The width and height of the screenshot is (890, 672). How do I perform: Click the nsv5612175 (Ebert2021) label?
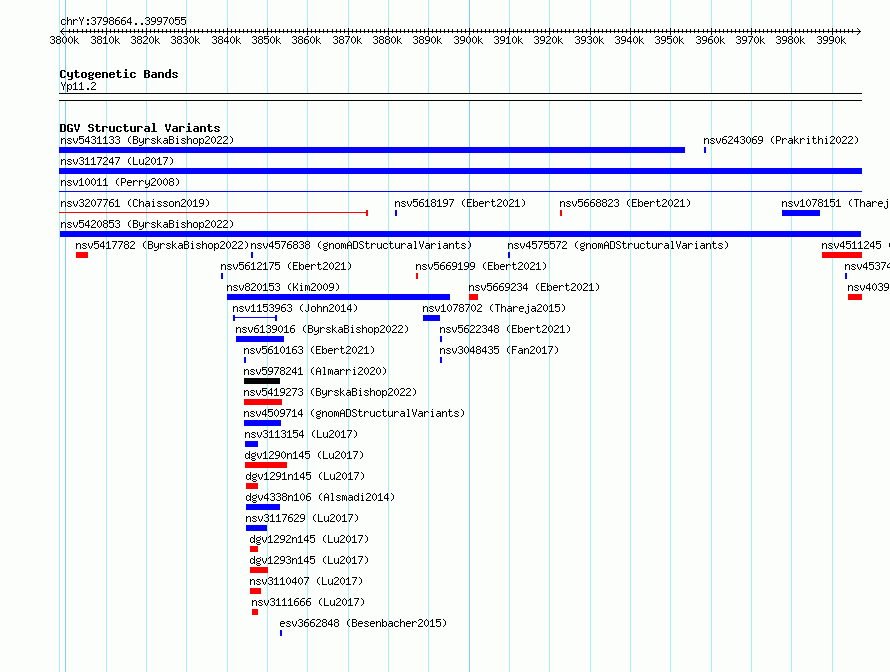[286, 266]
